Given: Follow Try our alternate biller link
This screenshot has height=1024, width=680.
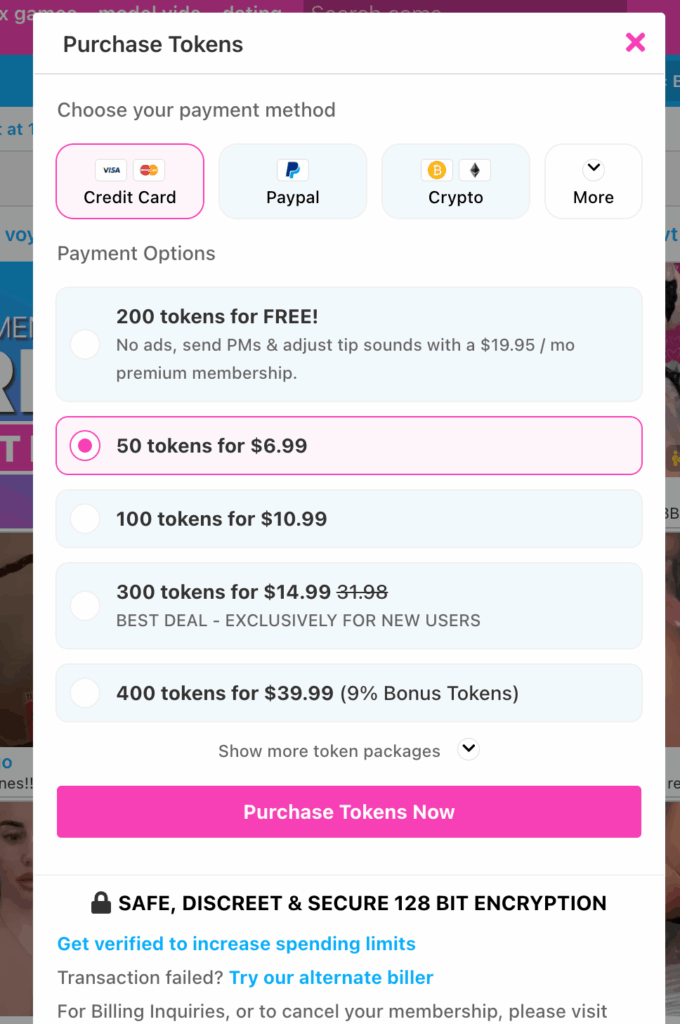Looking at the screenshot, I should 331,977.
